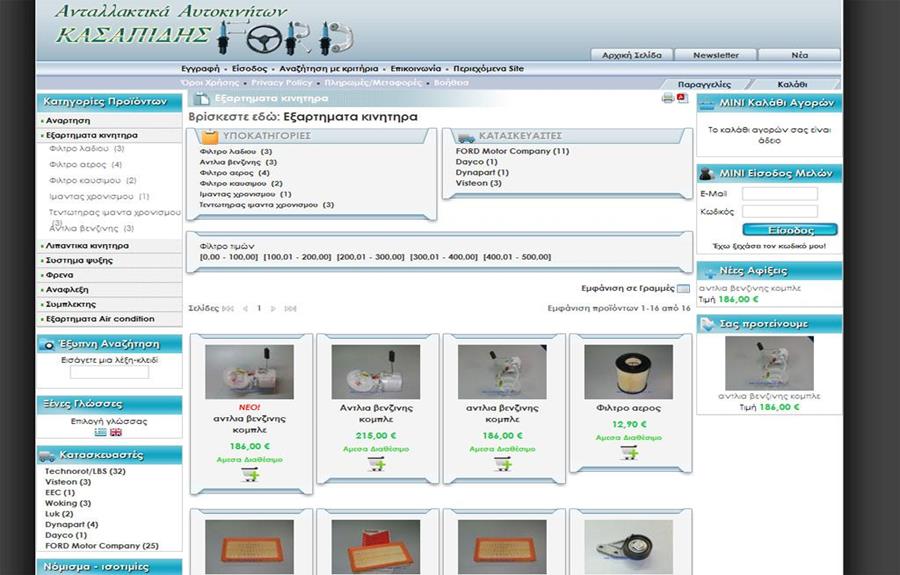The width and height of the screenshot is (900, 575).
Task: Click the smart search keyword field
Action: pos(109,372)
